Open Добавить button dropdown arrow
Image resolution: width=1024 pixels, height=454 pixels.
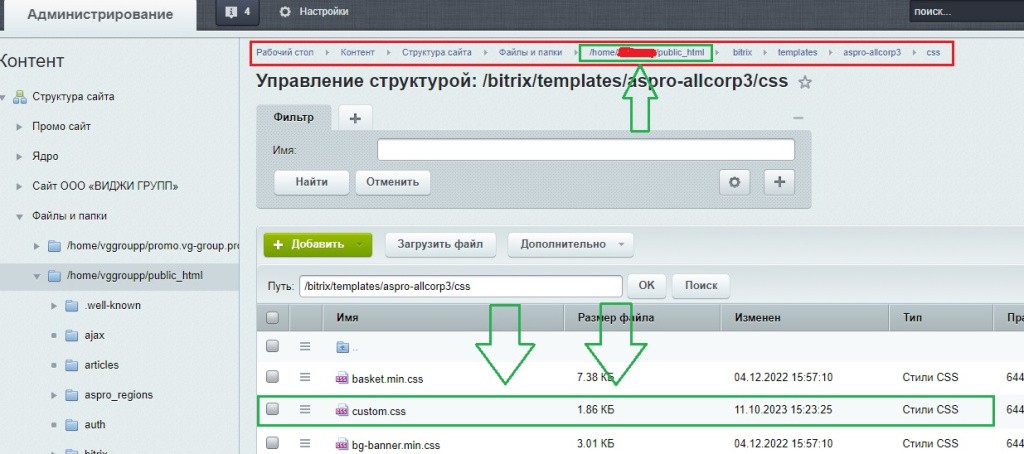point(360,245)
